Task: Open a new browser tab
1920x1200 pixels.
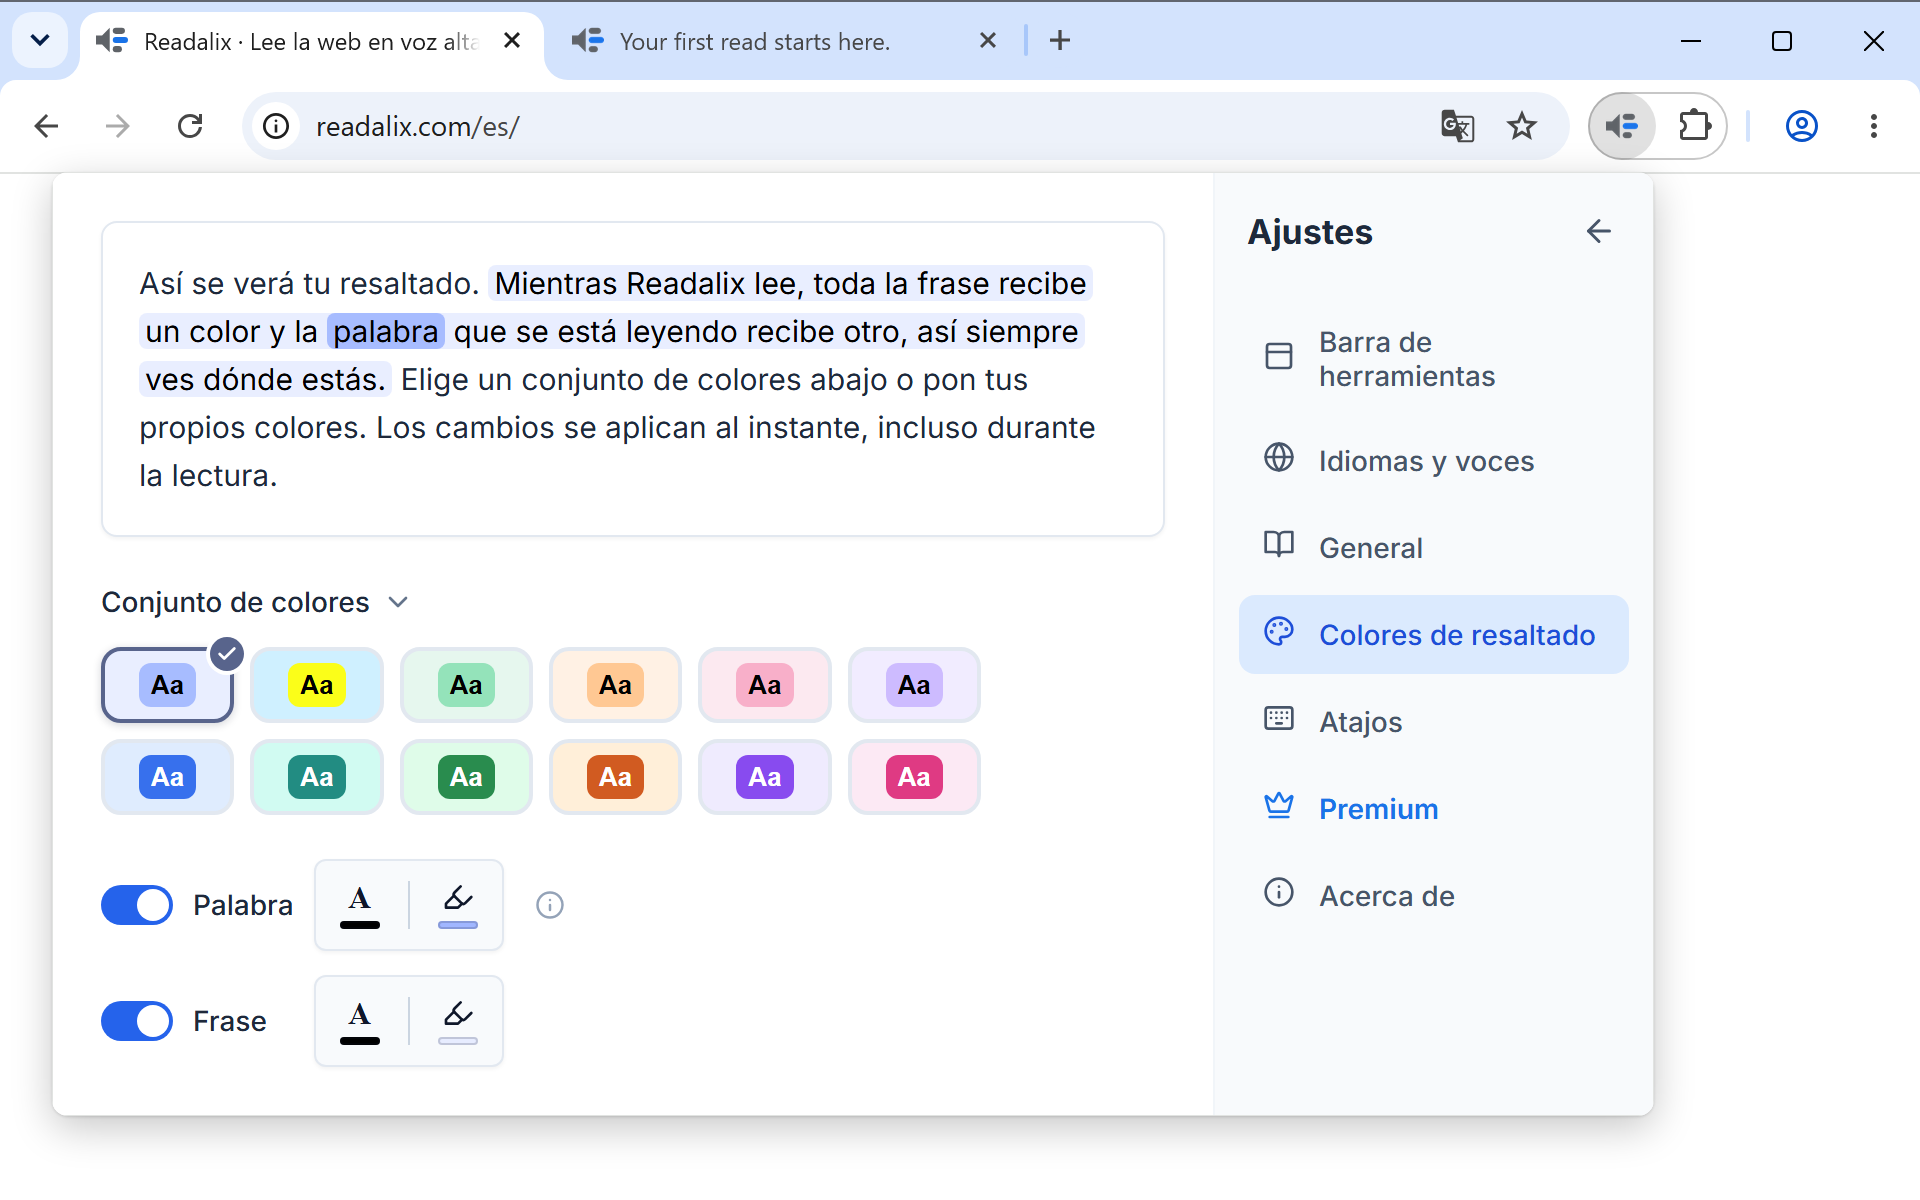Action: [1060, 41]
